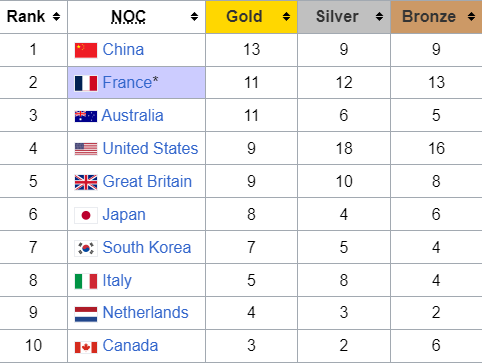
Task: Click the South Korea flag icon
Action: (86, 248)
